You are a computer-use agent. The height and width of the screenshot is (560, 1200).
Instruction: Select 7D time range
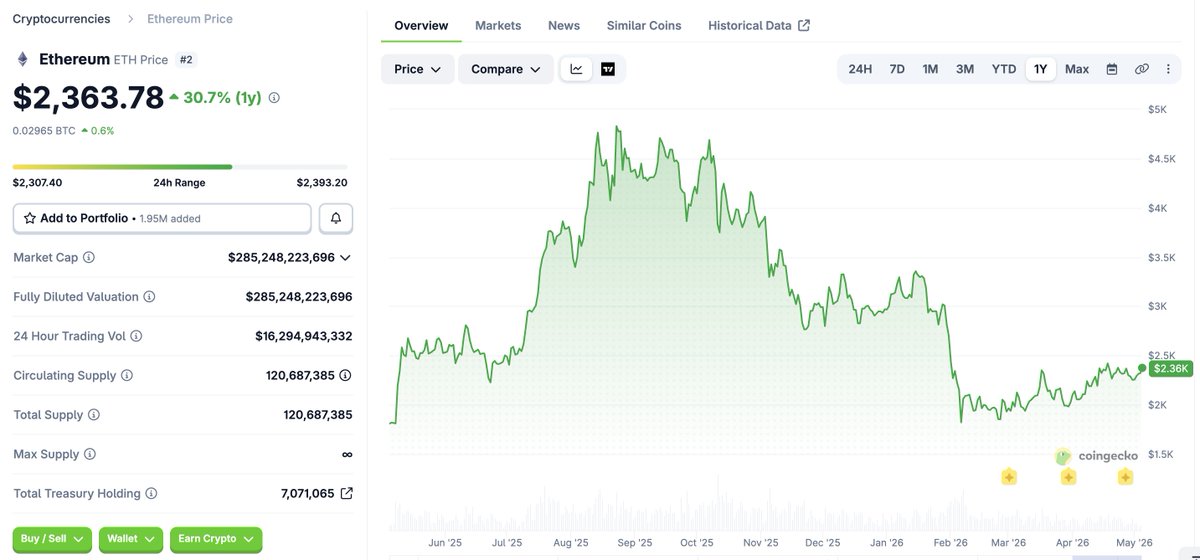coord(897,69)
